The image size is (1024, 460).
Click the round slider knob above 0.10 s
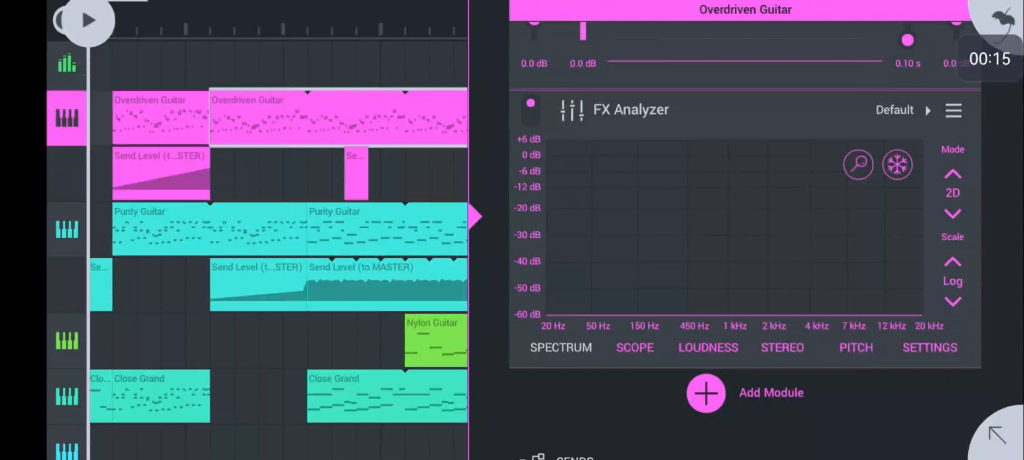point(907,41)
